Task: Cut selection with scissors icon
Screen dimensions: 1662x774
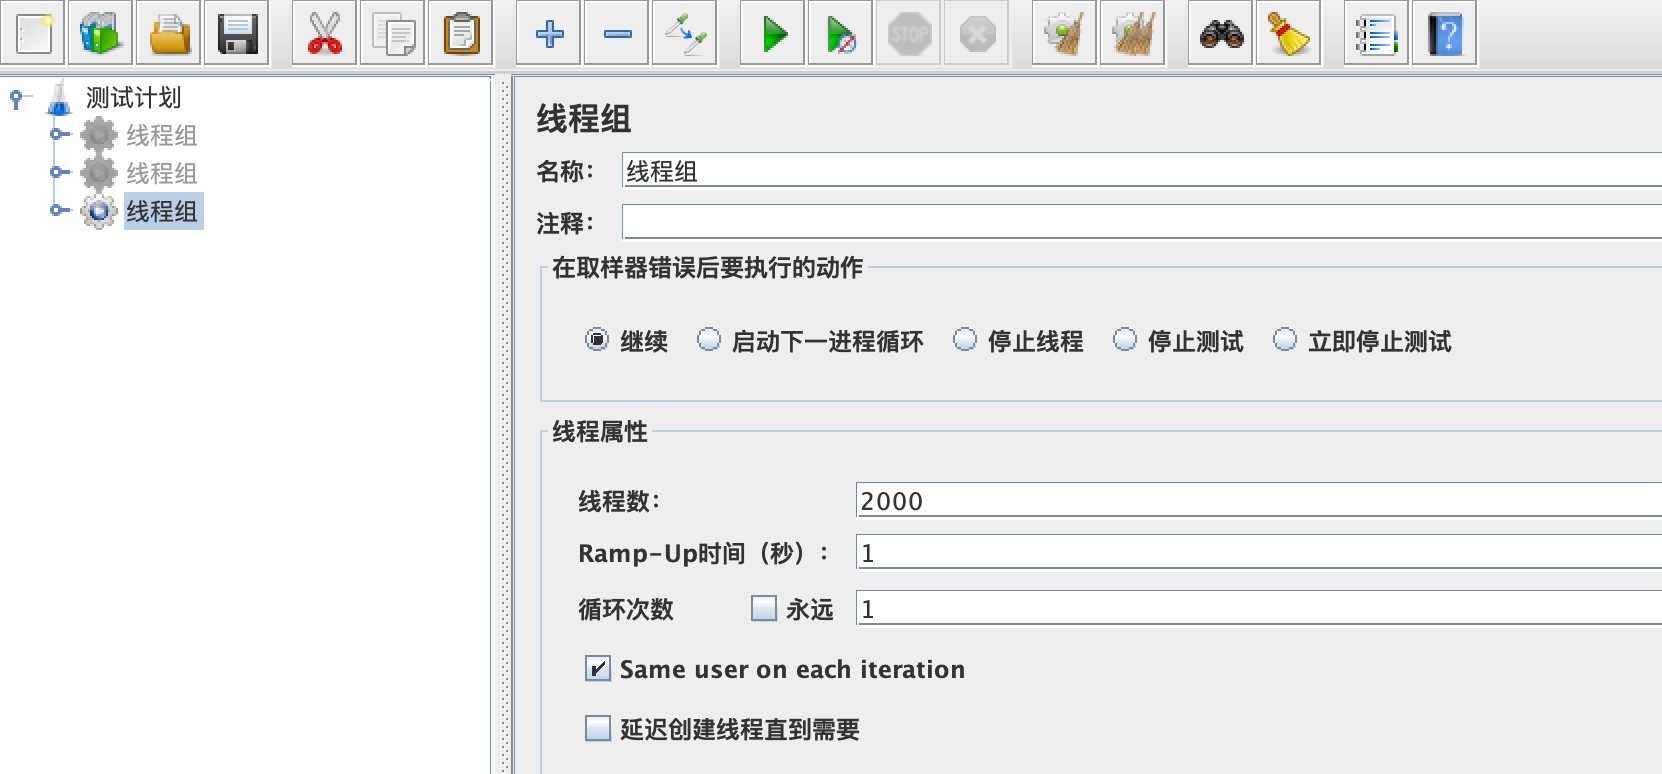Action: (324, 33)
